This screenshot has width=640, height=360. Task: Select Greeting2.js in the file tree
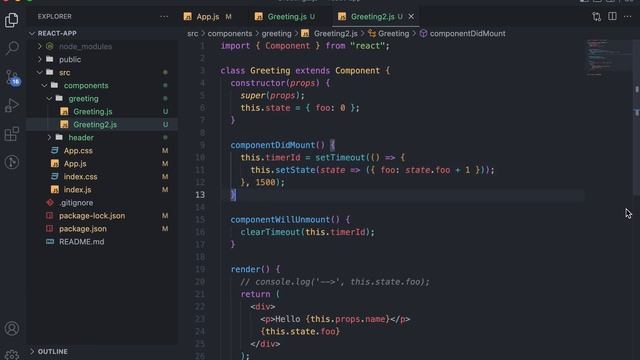pos(102,124)
